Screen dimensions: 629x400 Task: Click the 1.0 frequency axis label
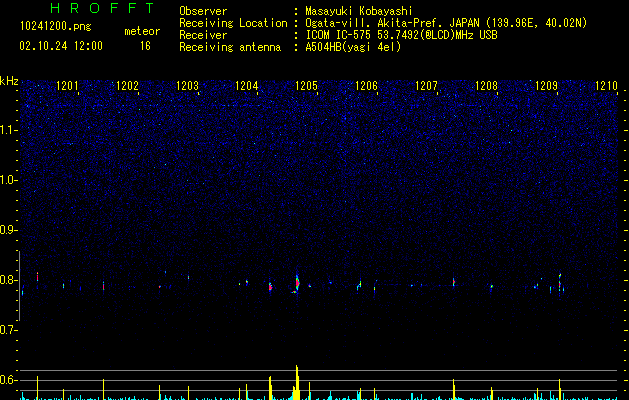(8, 180)
